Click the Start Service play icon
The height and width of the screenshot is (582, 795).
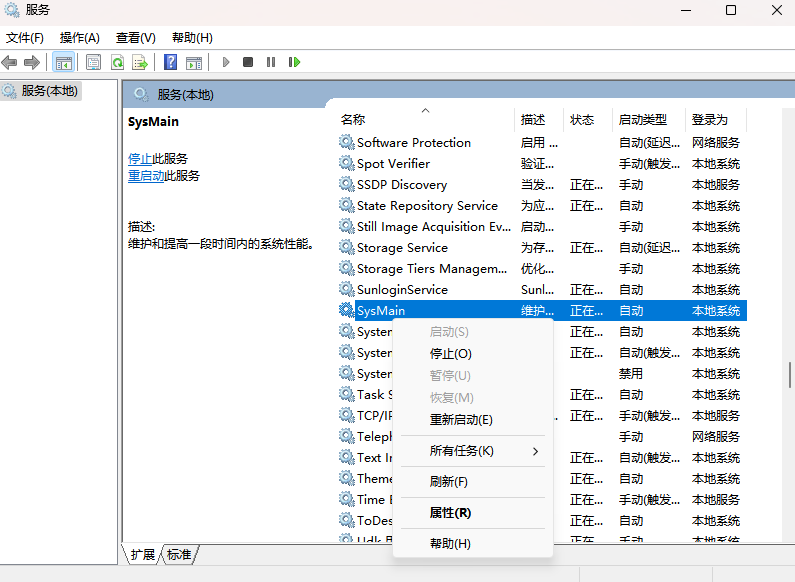[226, 62]
